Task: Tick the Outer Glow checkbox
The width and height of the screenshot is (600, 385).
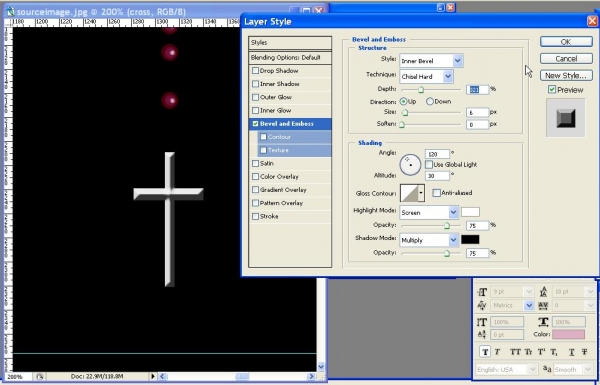Action: [255, 97]
